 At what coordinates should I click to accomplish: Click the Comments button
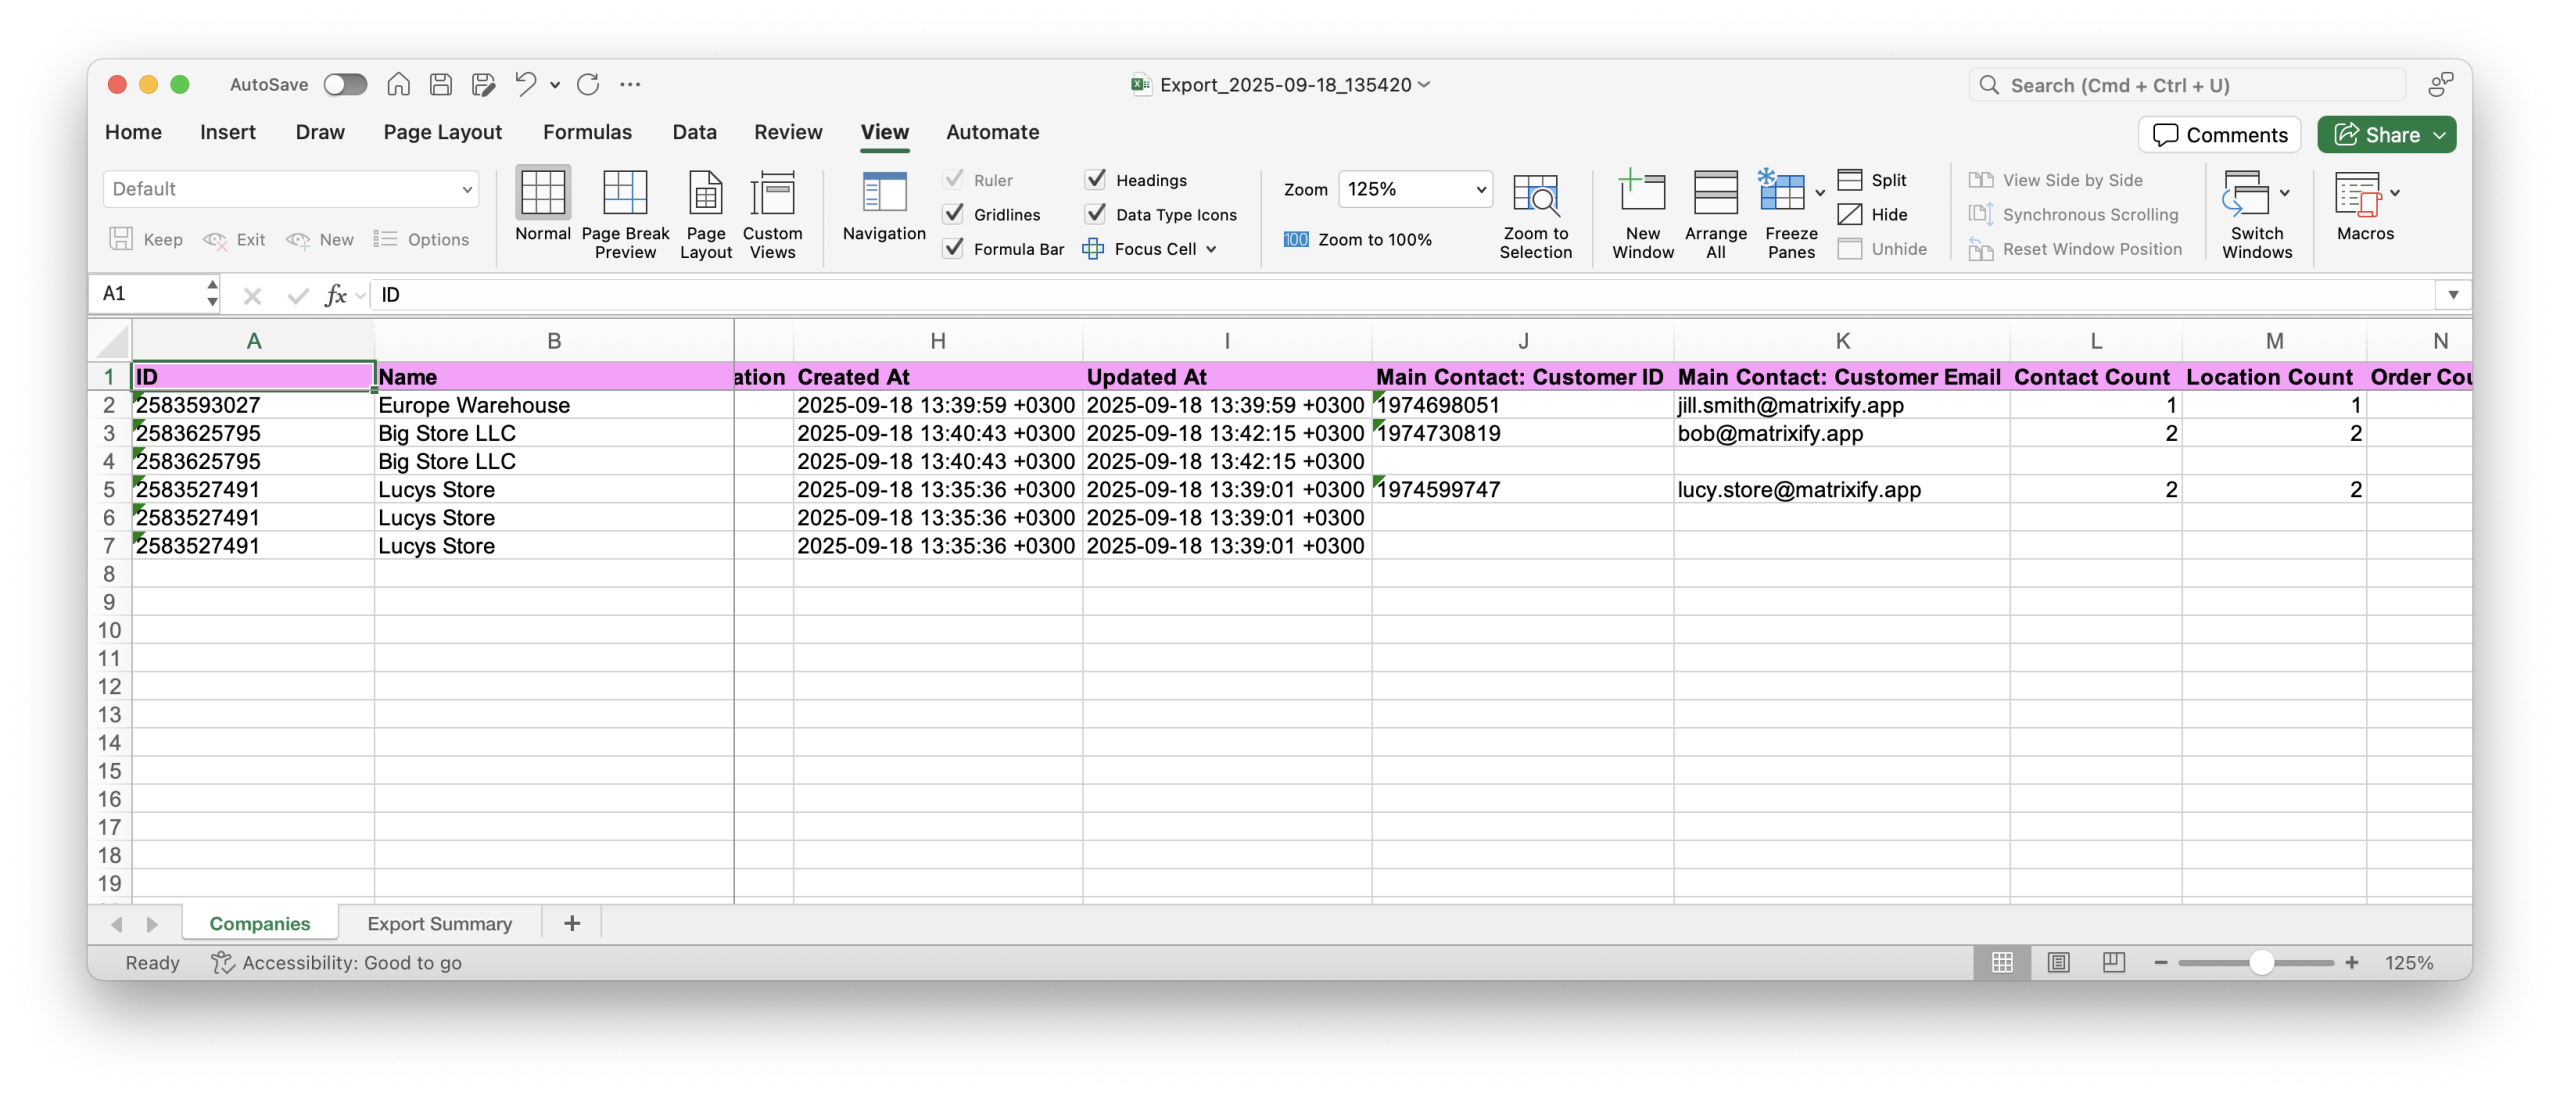pyautogui.click(x=2219, y=135)
